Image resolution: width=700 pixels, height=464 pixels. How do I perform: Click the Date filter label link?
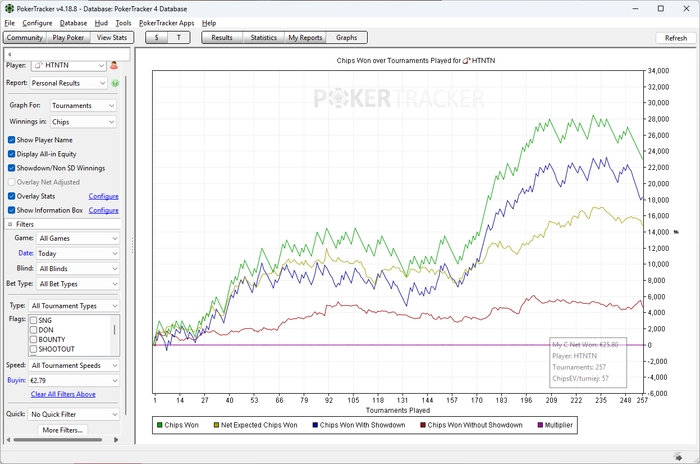(26, 253)
